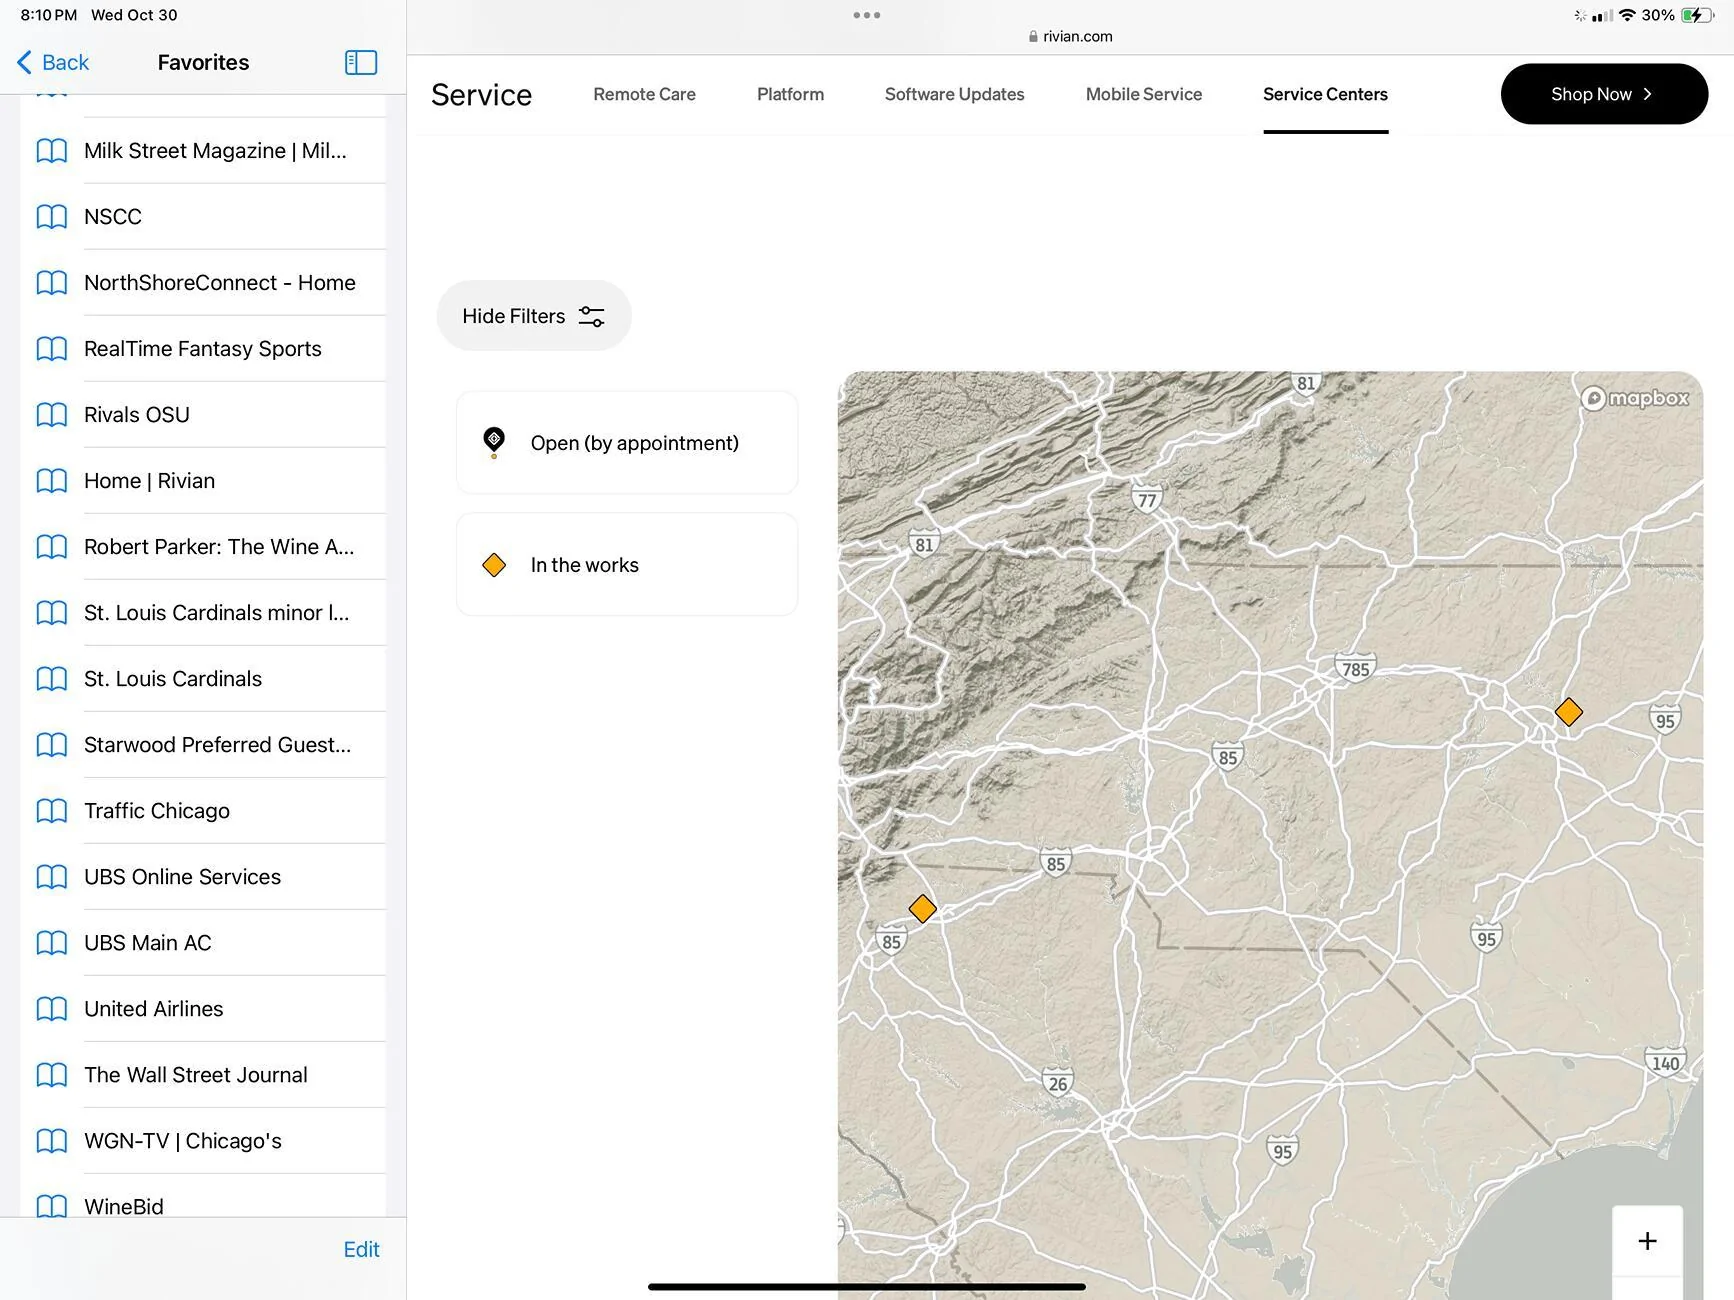Click the Mapbox logo on the map
Image resolution: width=1734 pixels, height=1300 pixels.
(1635, 398)
